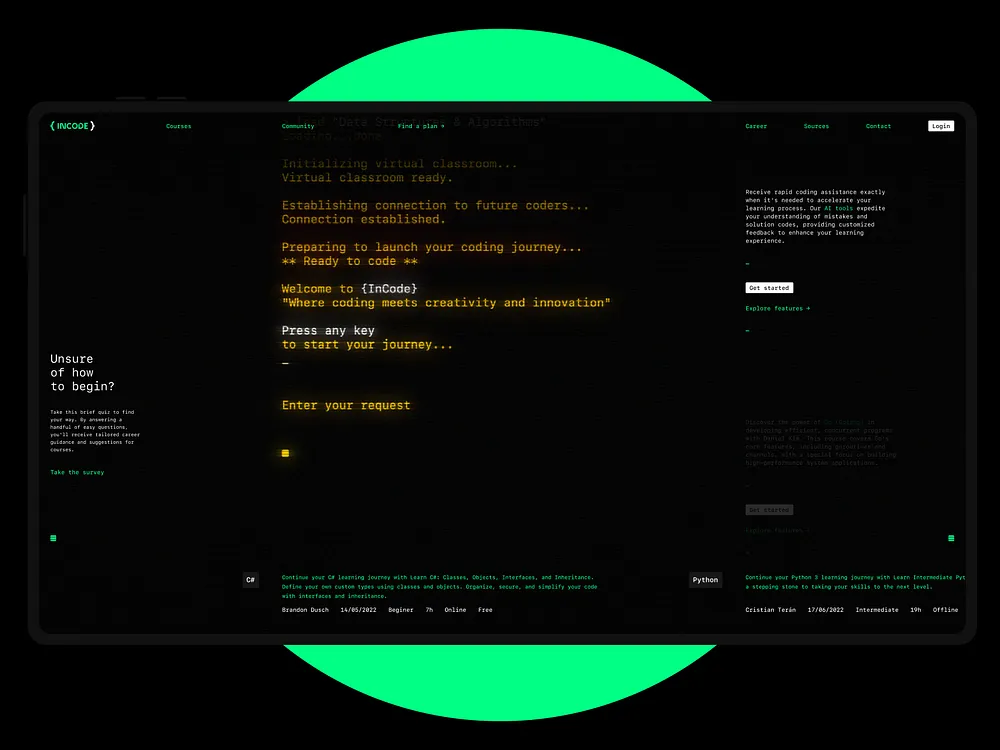
Task: Open the Community menu
Action: (x=298, y=126)
